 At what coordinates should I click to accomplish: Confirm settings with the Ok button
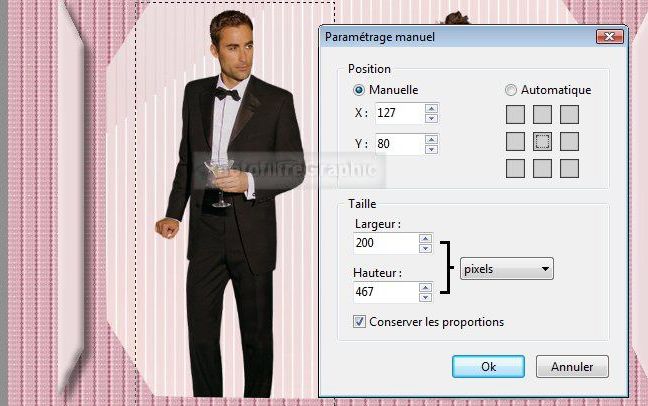click(x=488, y=366)
